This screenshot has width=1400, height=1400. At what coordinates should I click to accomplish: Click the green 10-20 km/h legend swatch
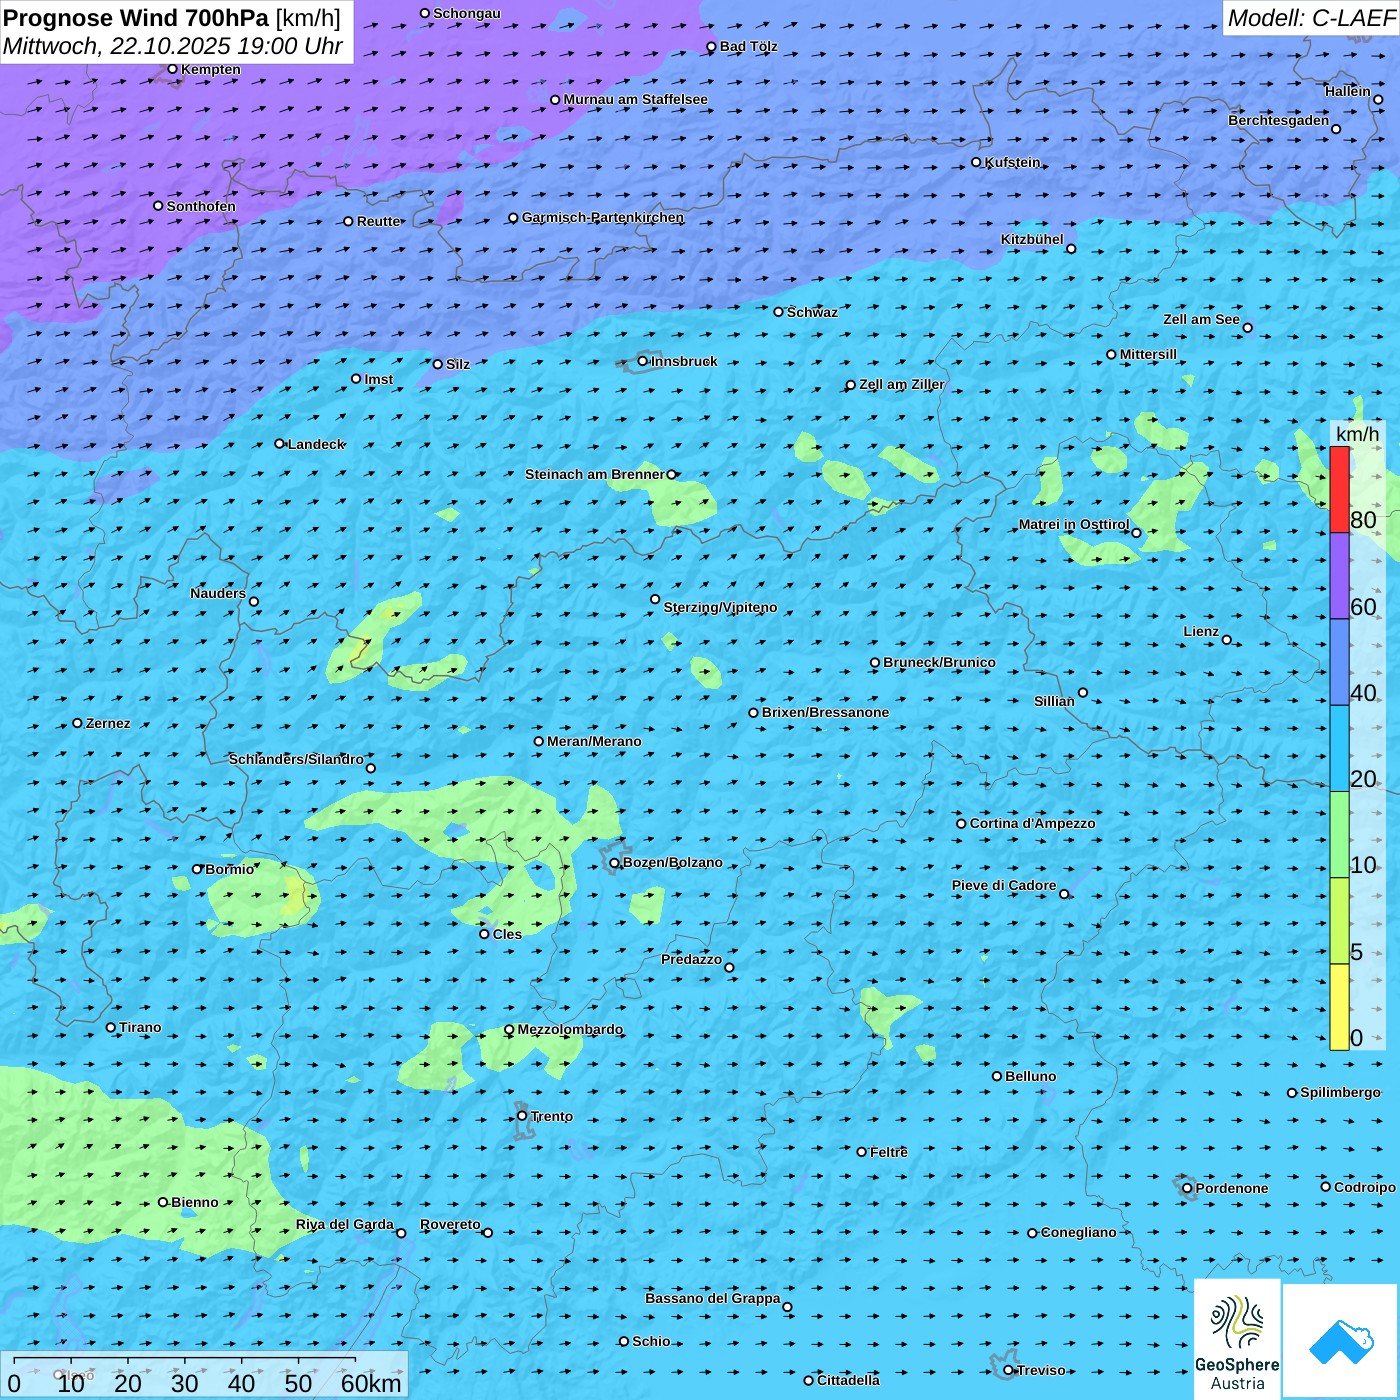1339,835
